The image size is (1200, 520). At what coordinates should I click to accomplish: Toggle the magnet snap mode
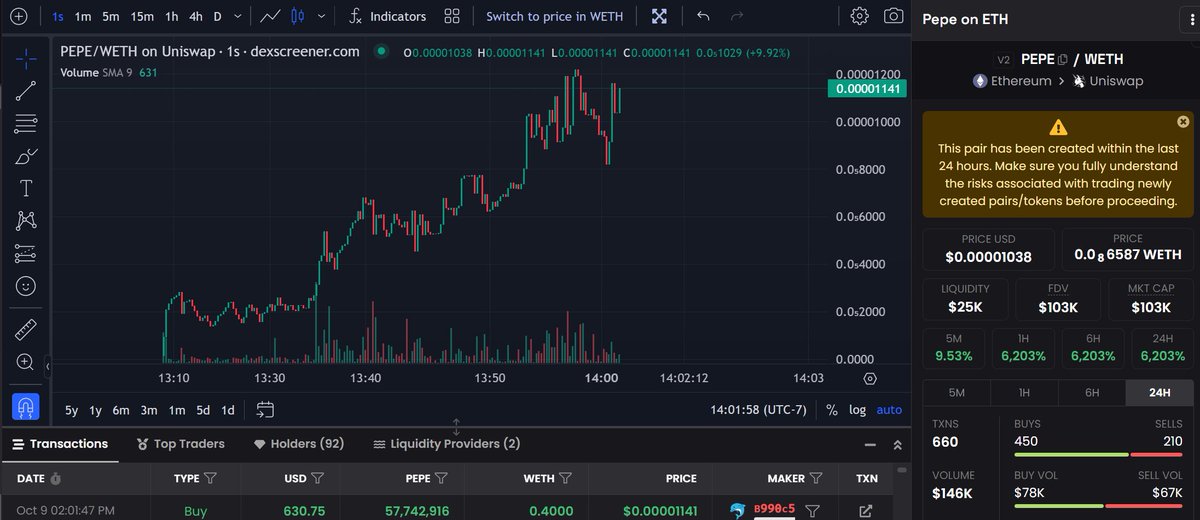click(26, 406)
